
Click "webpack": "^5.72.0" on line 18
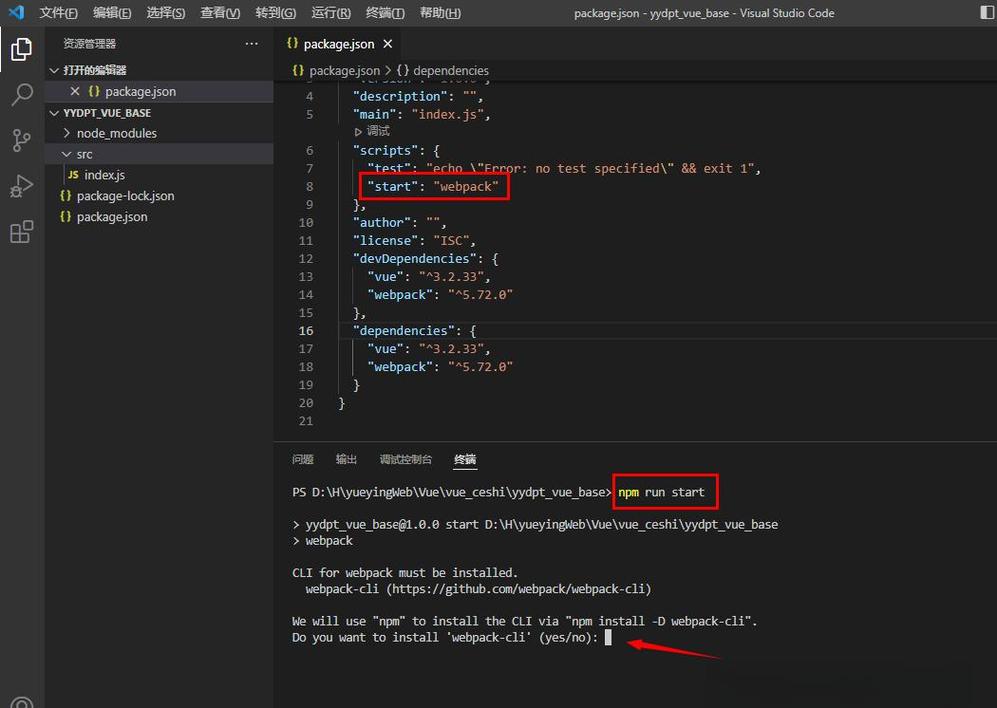[x=440, y=367]
